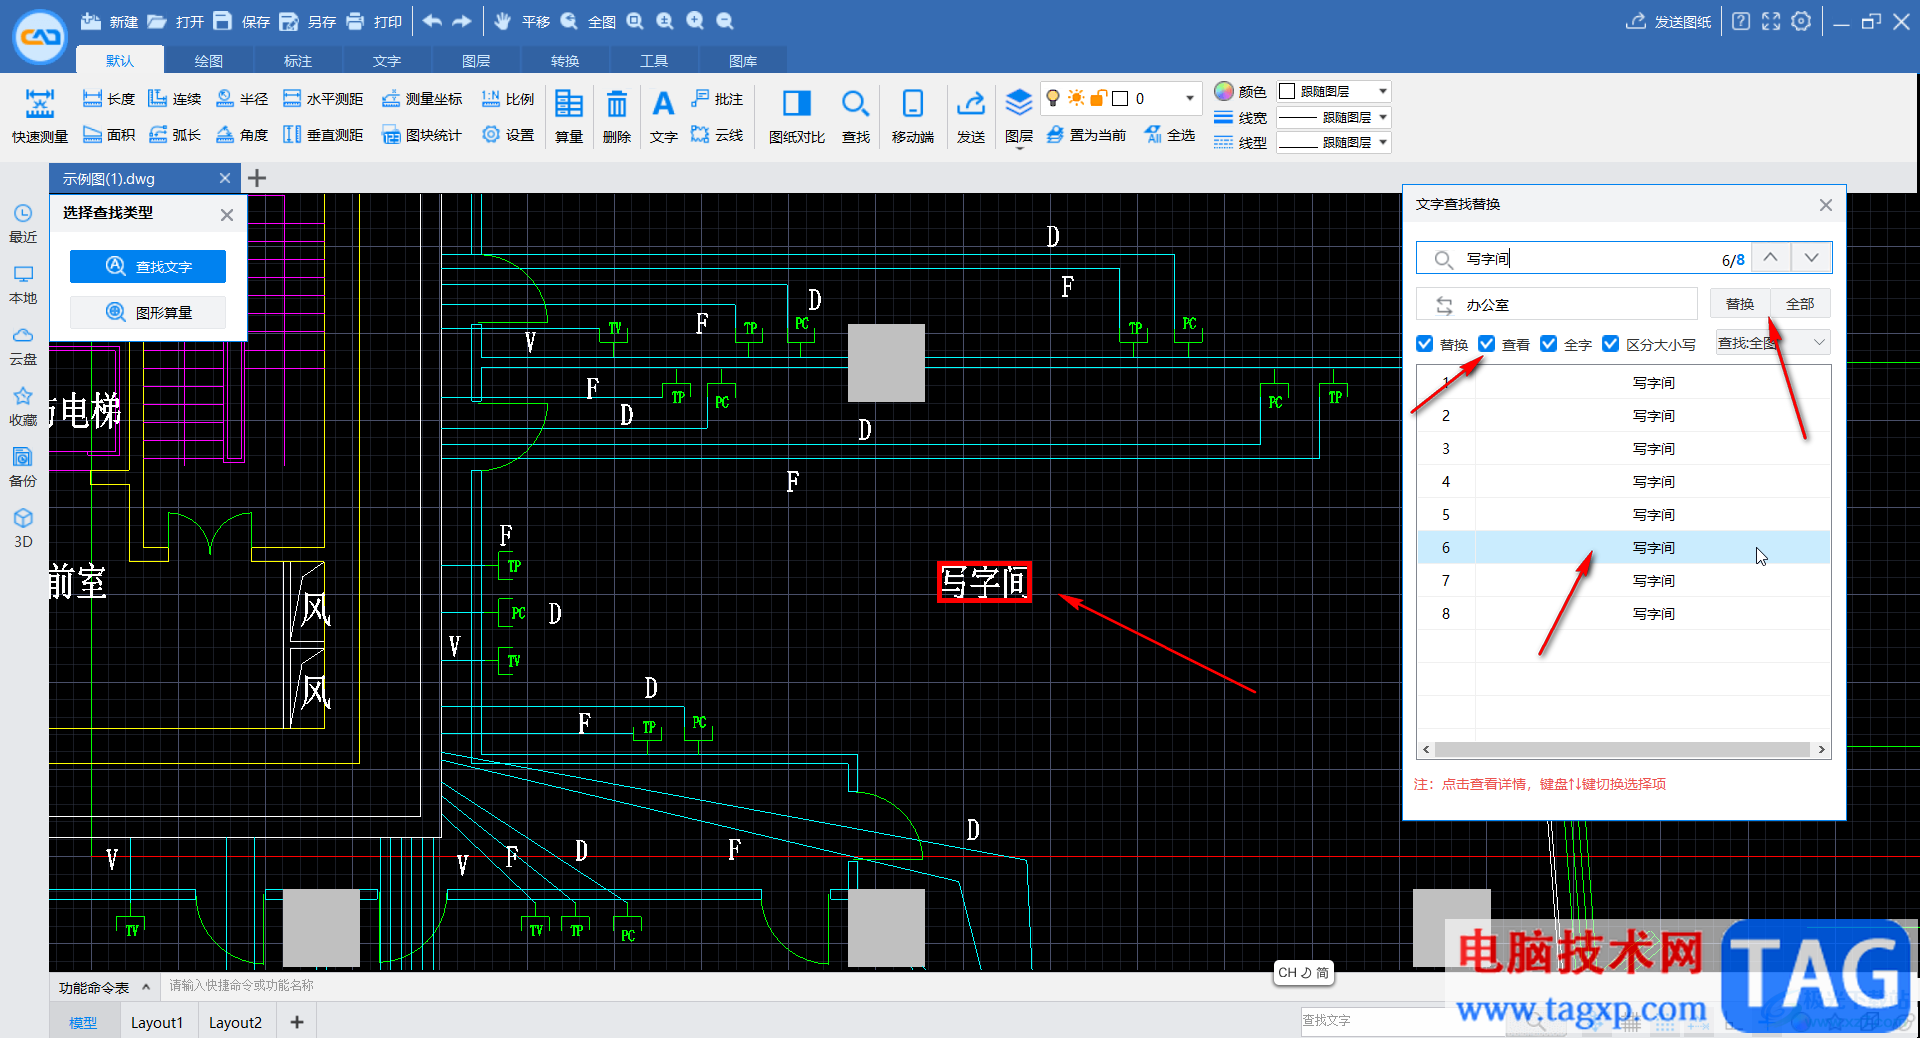Screen dimensions: 1920x1038
Task: Select the 半径 radius tool
Action: [x=242, y=98]
